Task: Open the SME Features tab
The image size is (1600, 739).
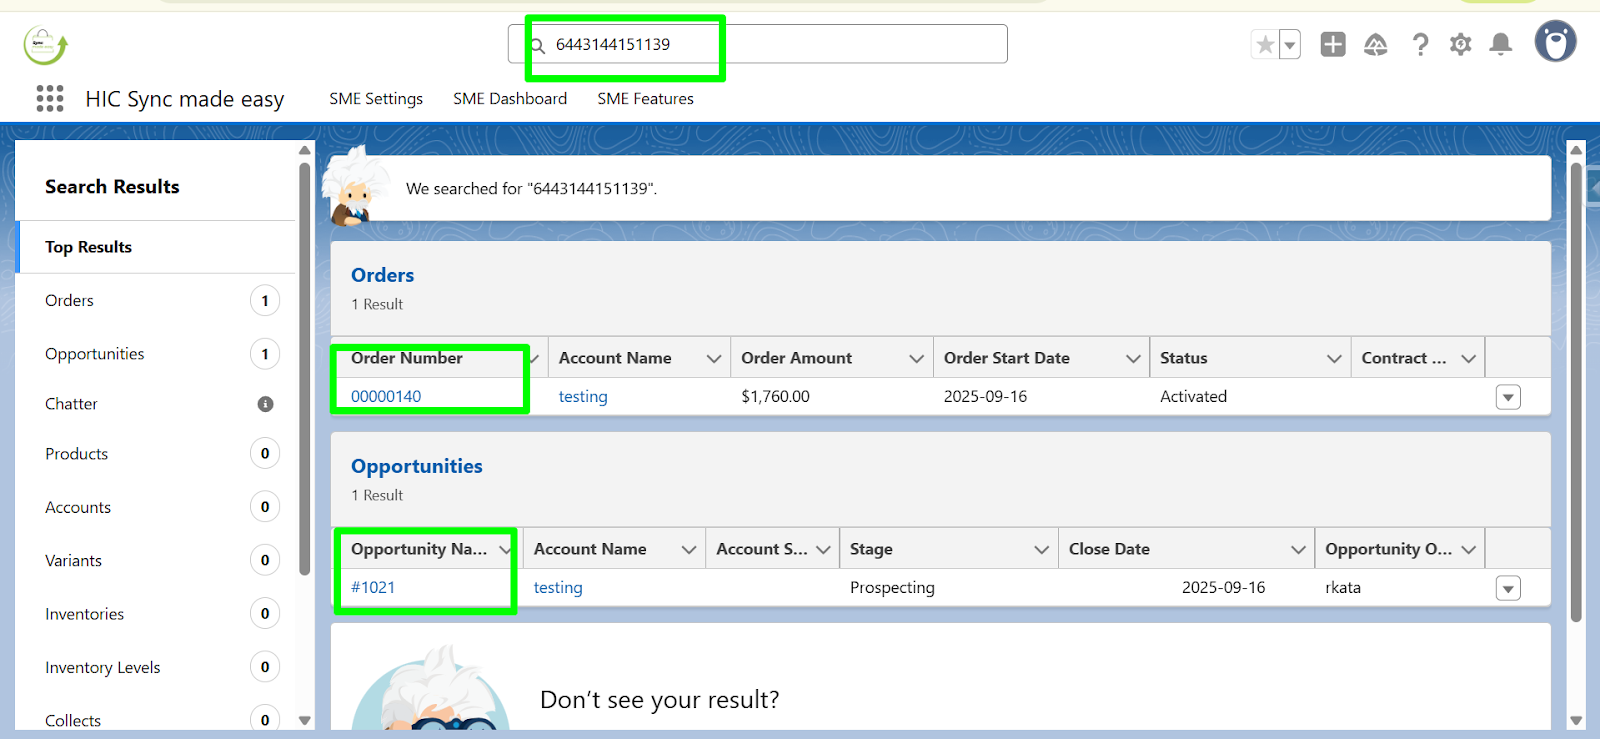Action: coord(646,99)
